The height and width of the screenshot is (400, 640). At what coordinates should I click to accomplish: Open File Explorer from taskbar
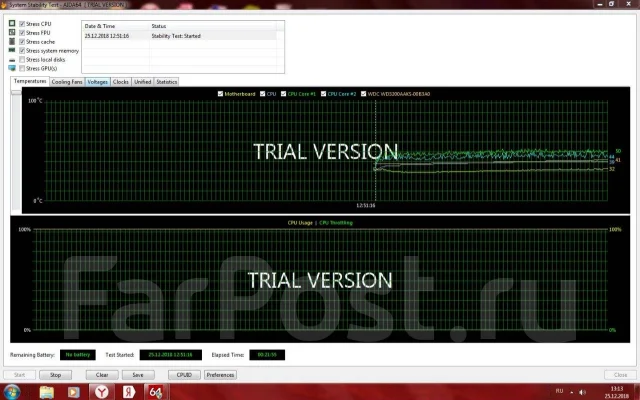click(x=47, y=392)
